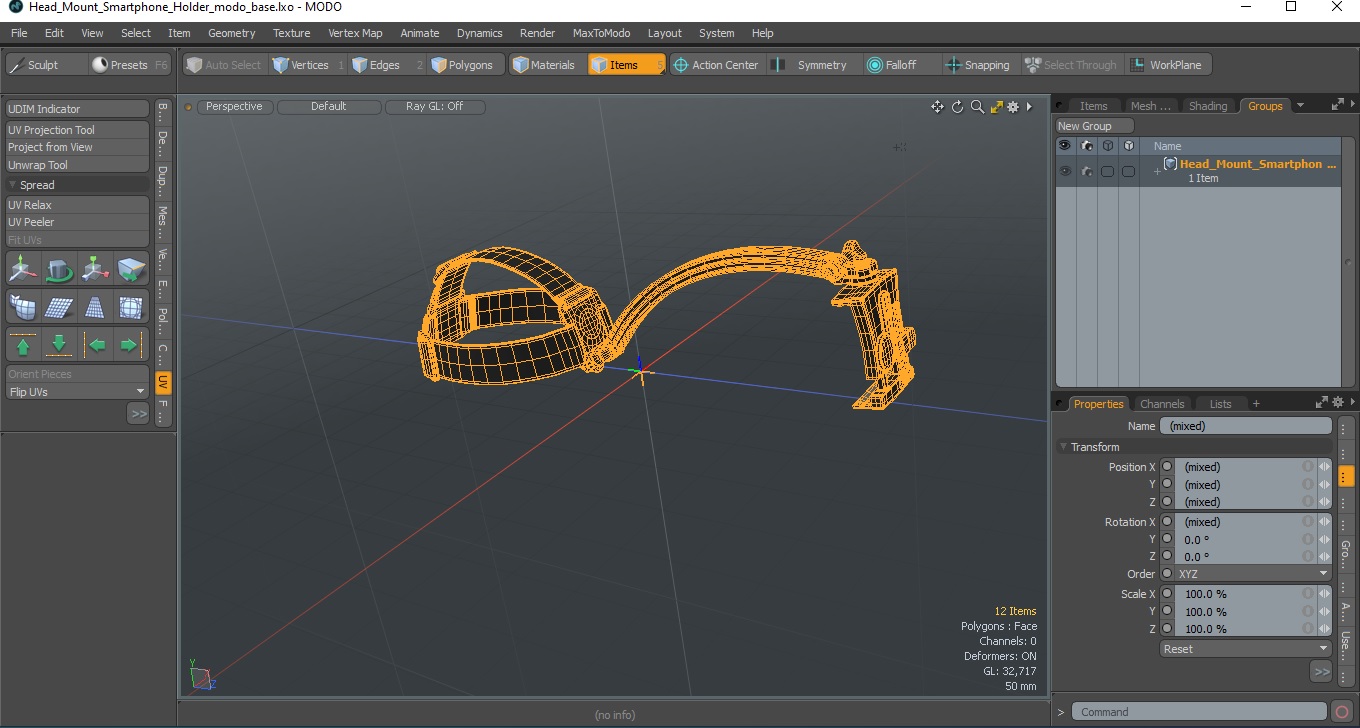Add new properties tab with plus icon
1360x728 pixels.
click(1256, 404)
